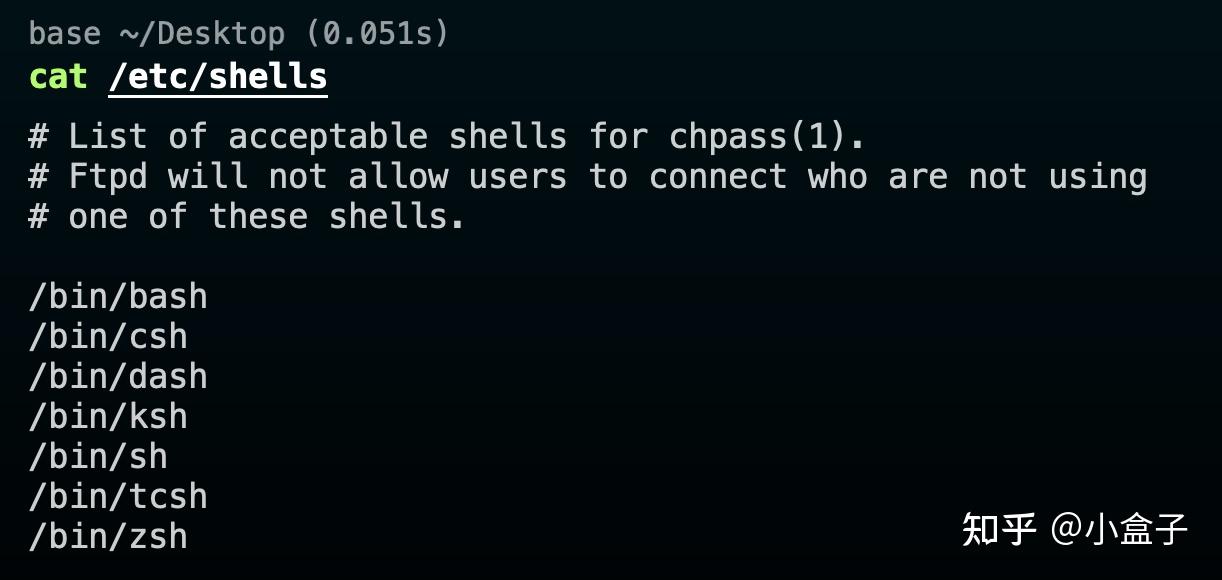Image resolution: width=1222 pixels, height=580 pixels.
Task: Select the /bin/ksh line
Action: click(x=108, y=417)
